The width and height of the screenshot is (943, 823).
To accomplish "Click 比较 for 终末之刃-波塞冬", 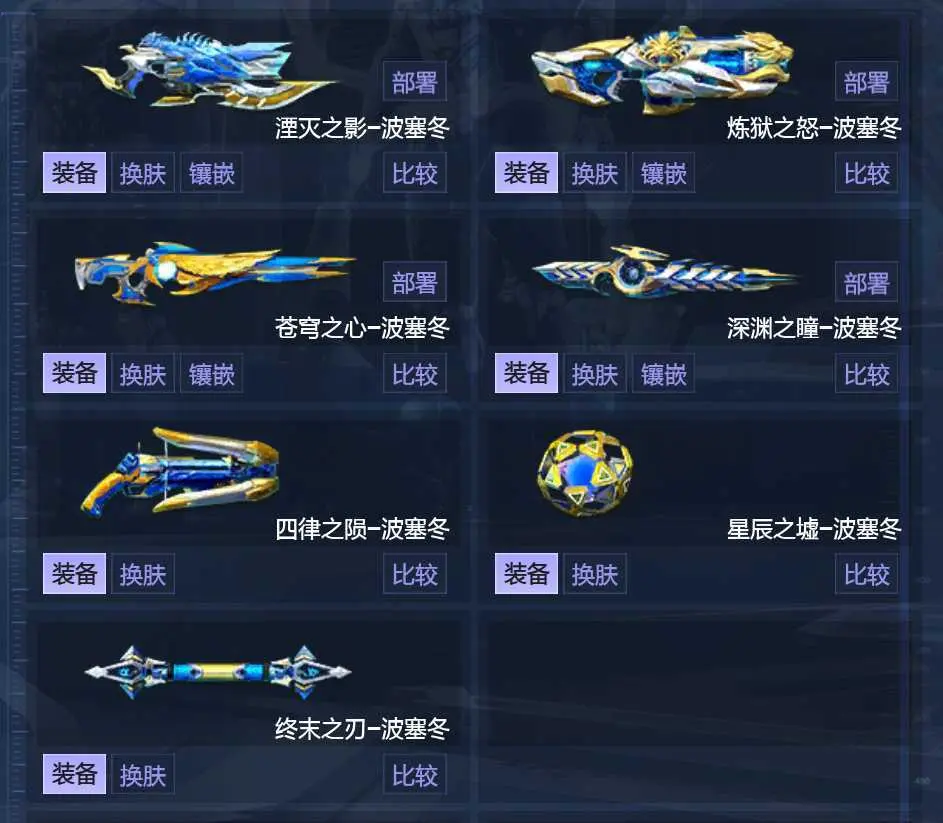I will point(415,774).
